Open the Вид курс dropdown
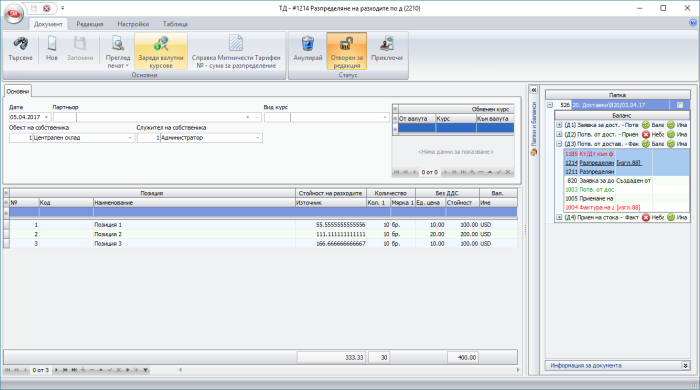700x390 pixels. [x=385, y=117]
